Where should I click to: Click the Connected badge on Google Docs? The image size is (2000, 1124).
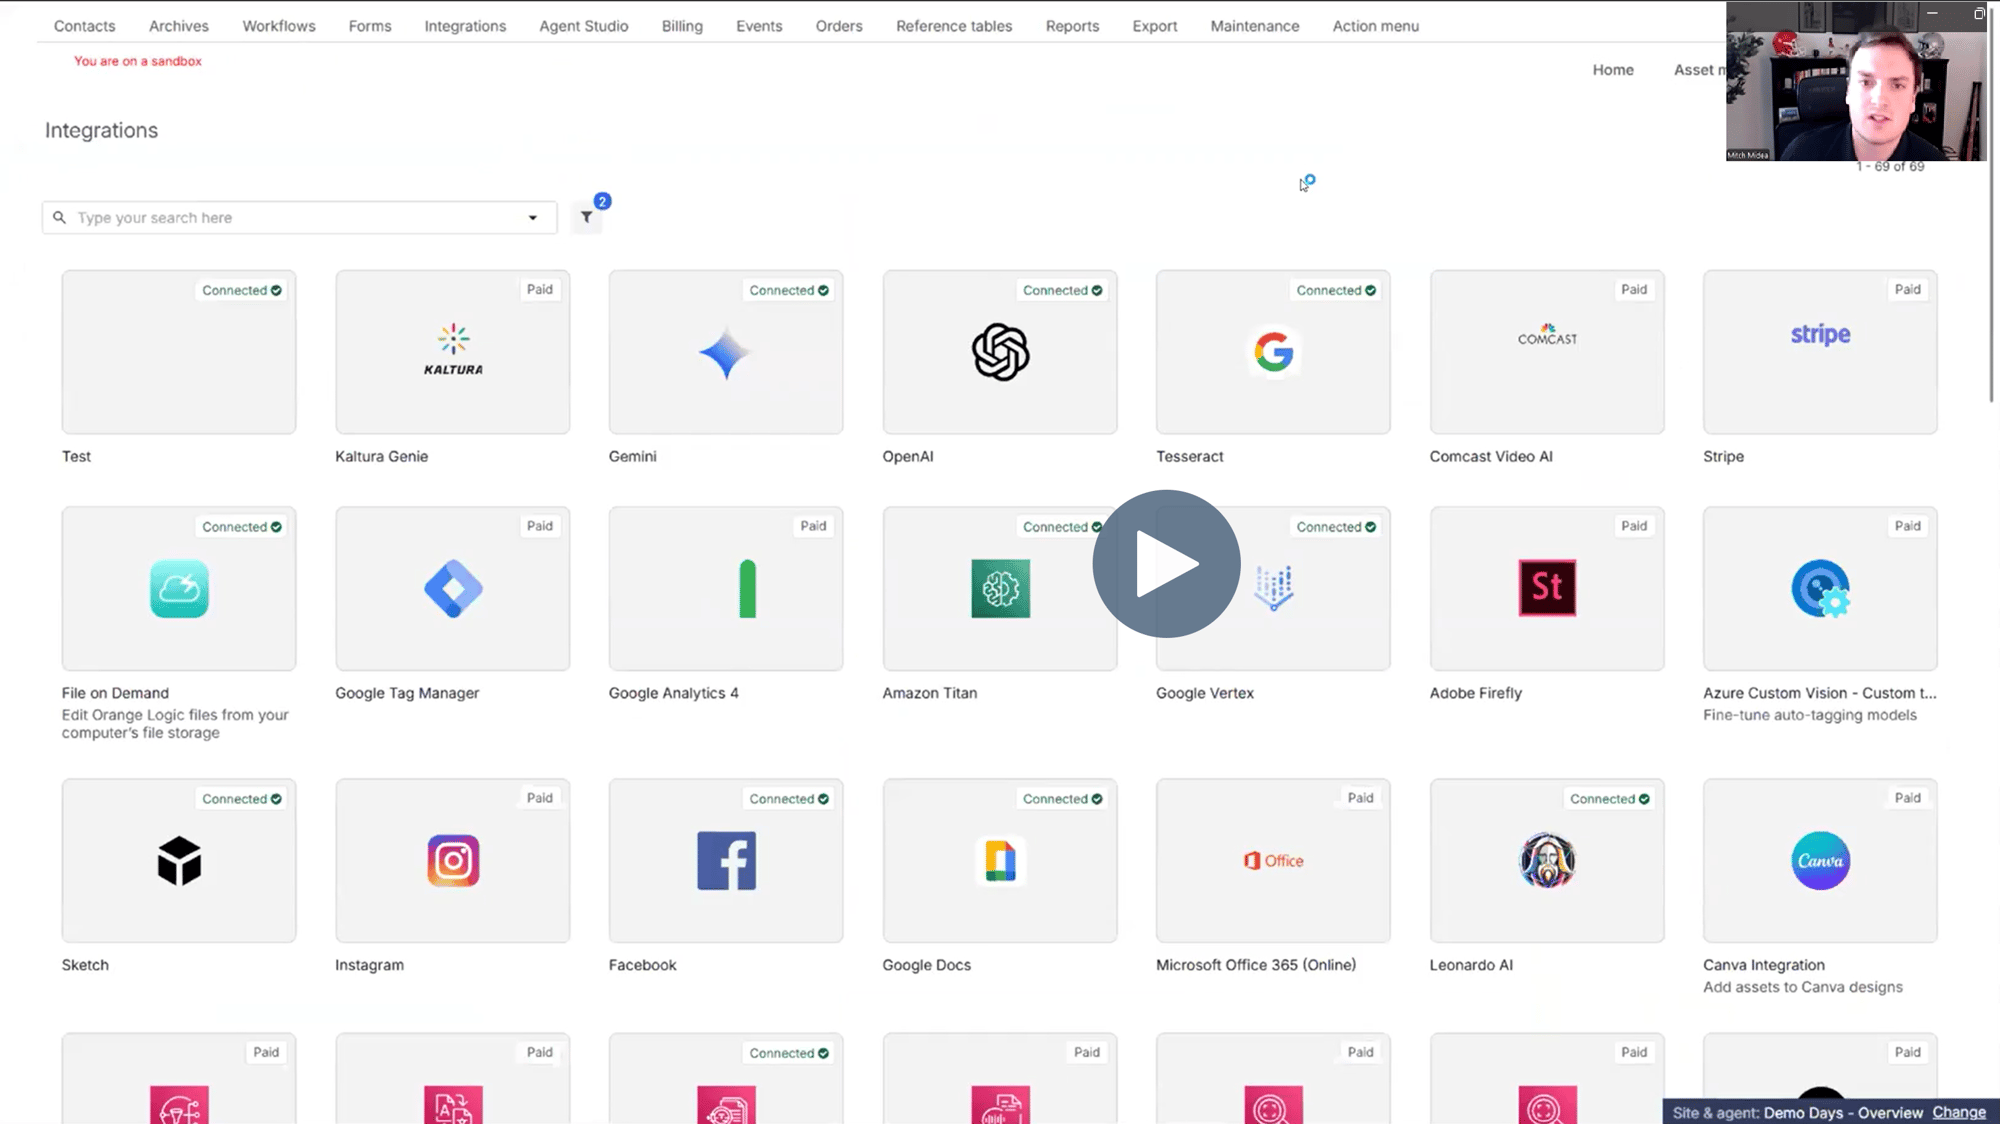(1062, 799)
